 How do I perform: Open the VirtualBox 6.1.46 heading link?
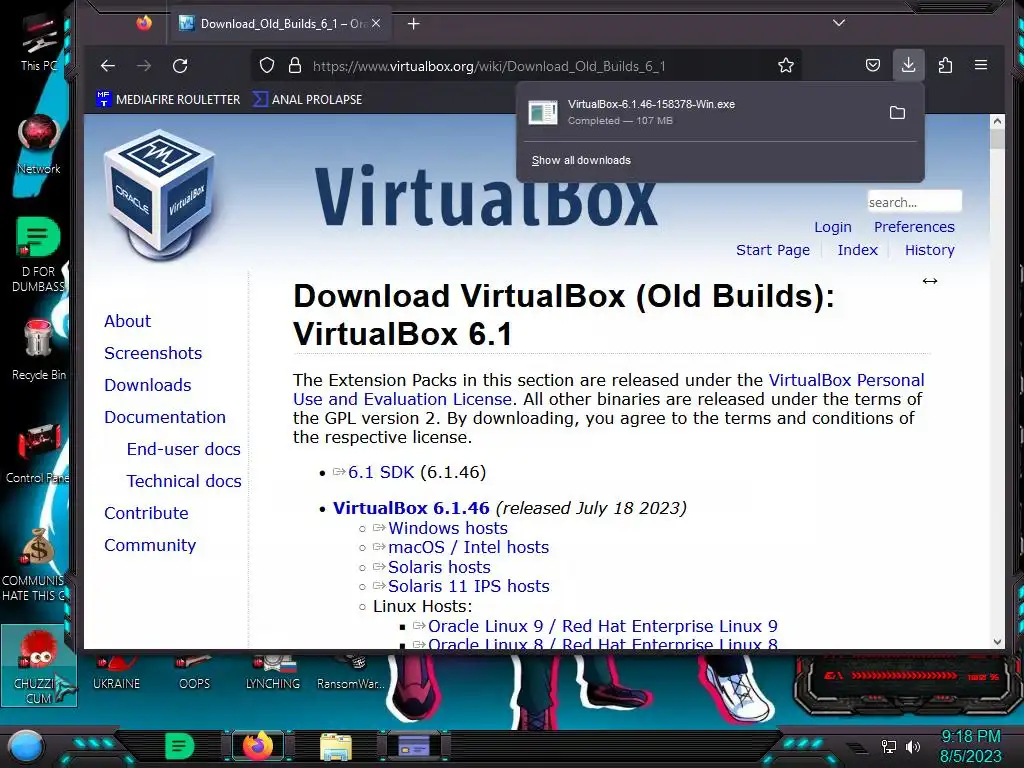[x=411, y=508]
